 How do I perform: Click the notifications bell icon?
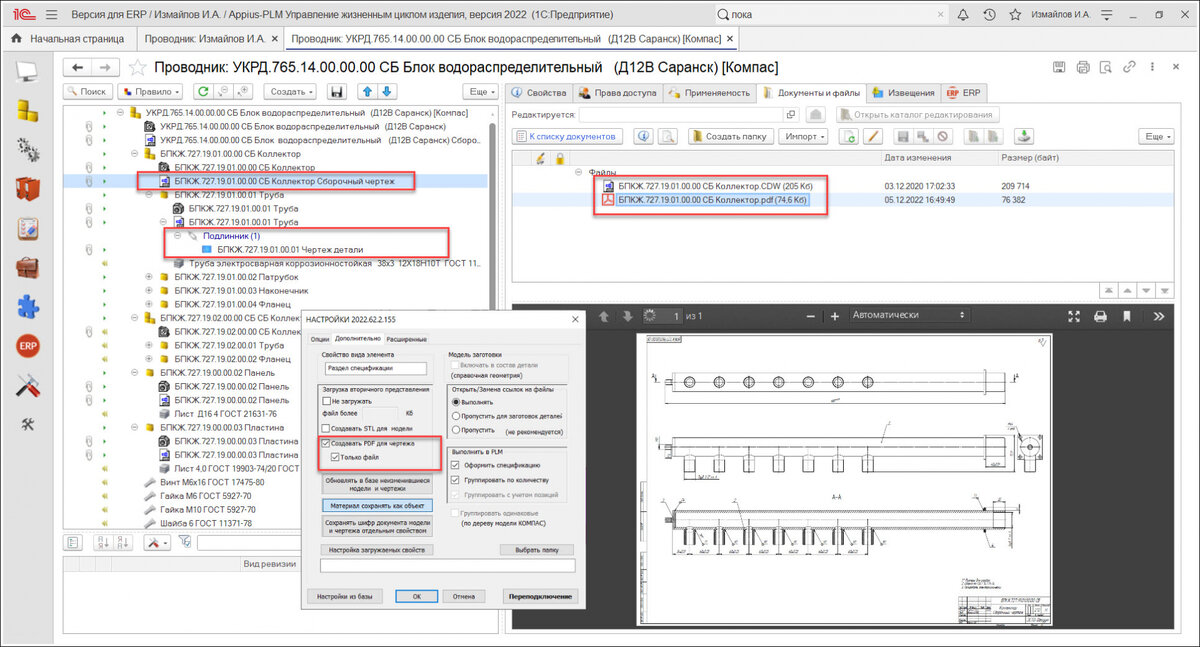963,15
